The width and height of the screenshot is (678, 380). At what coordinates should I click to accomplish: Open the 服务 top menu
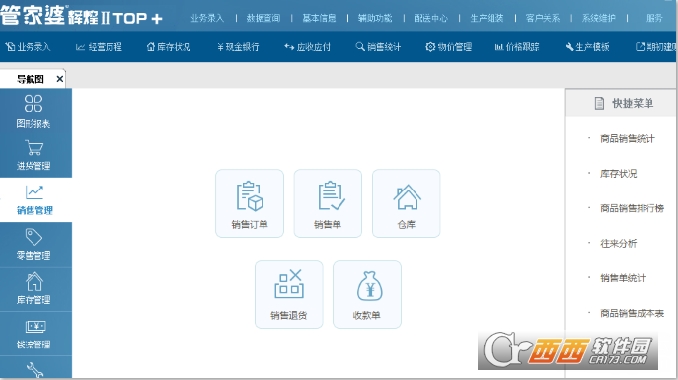coord(654,18)
